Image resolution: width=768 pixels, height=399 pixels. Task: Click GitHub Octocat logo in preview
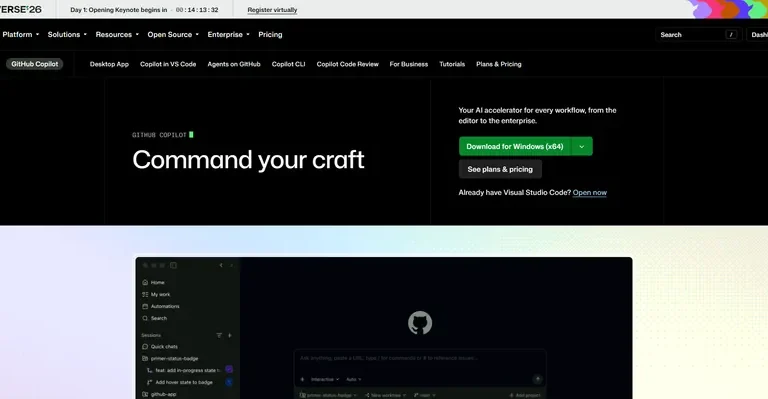tap(420, 323)
